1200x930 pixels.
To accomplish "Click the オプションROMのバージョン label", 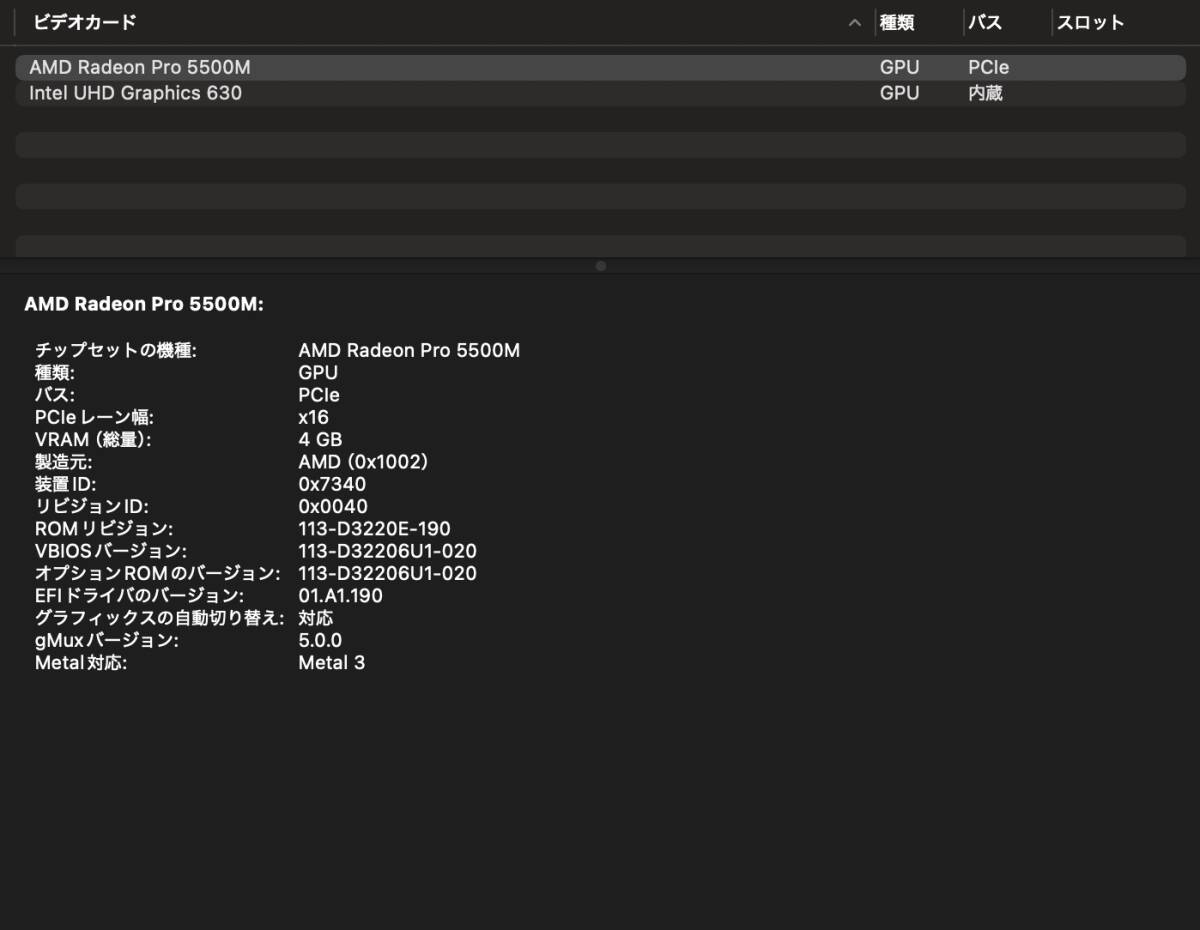I will 158,573.
